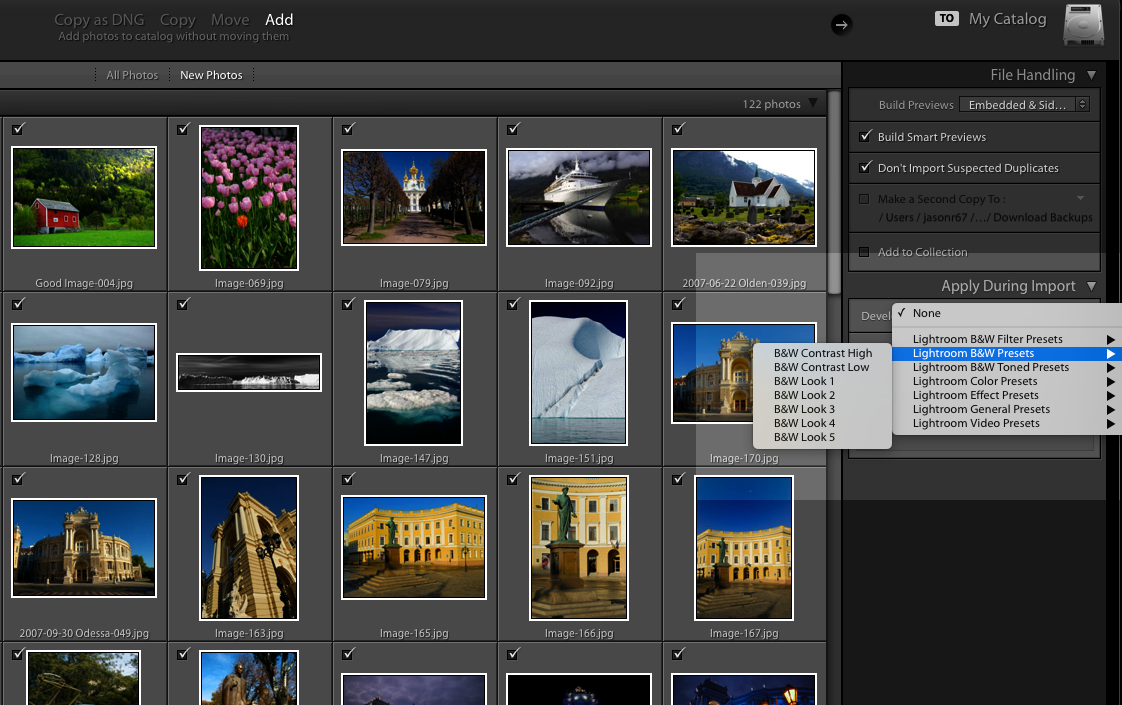Select the 2007-09-30 Odessa-049.jpg thumbnail

84,548
